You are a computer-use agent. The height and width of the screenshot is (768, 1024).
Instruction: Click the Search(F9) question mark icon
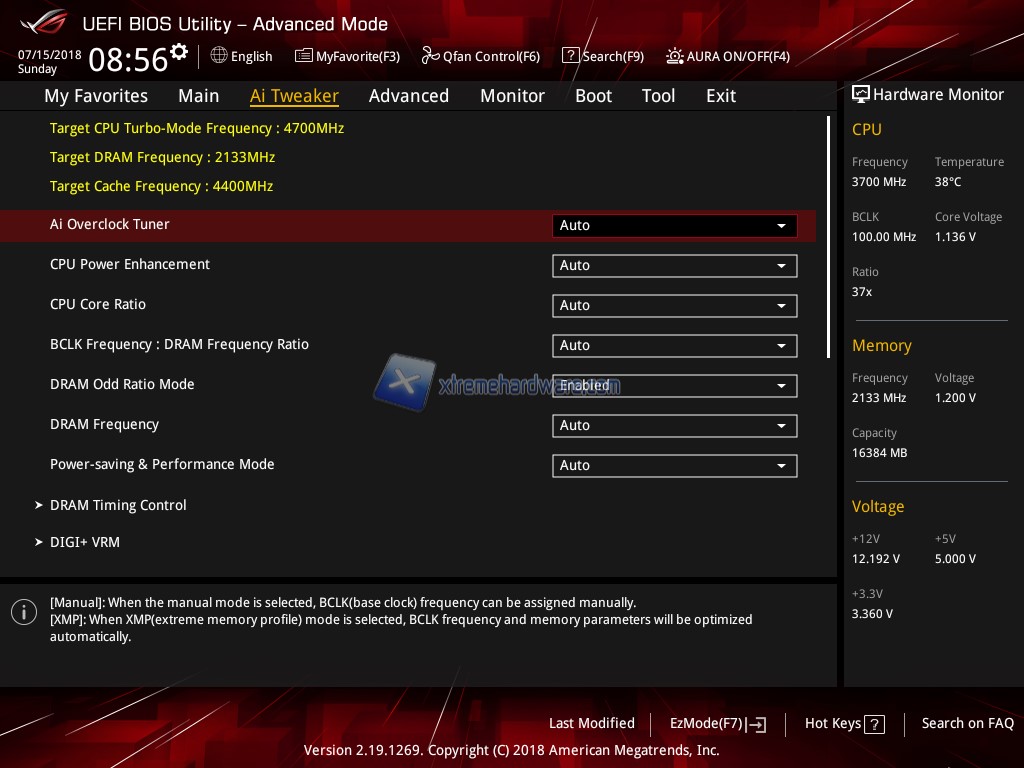[570, 56]
